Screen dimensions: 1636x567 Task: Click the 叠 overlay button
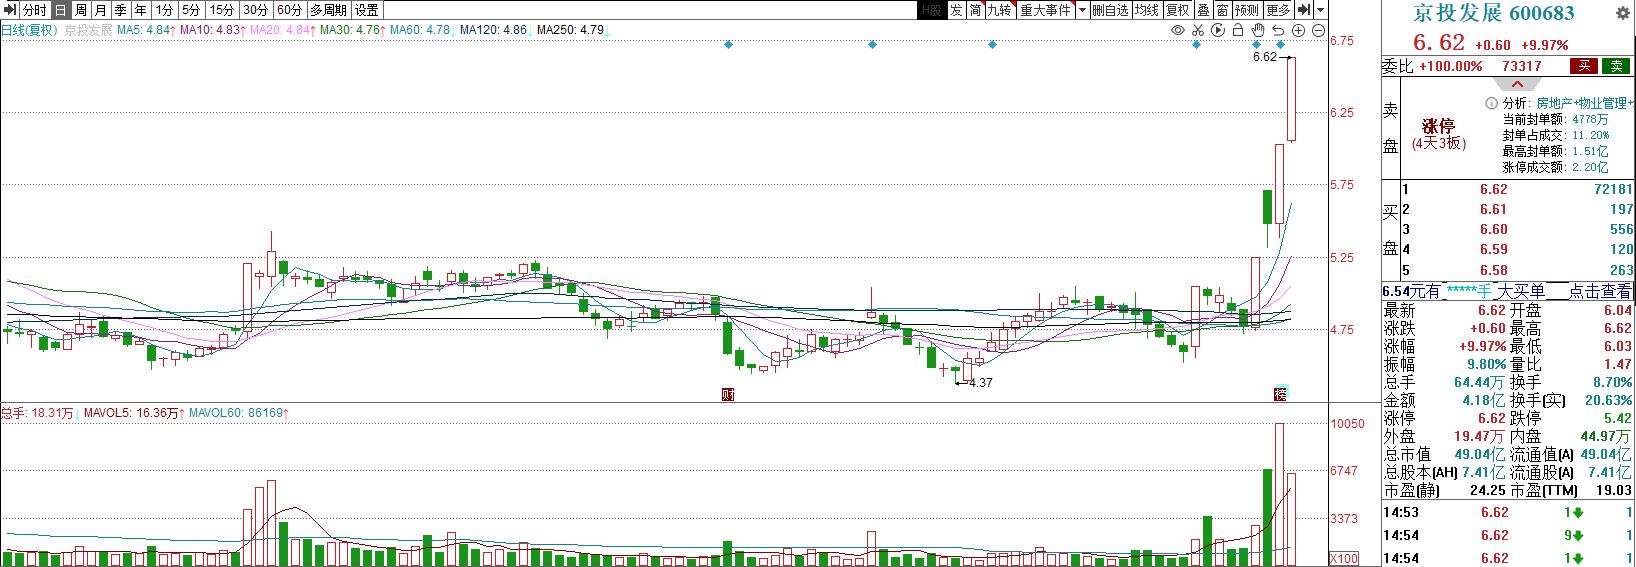tap(1203, 10)
